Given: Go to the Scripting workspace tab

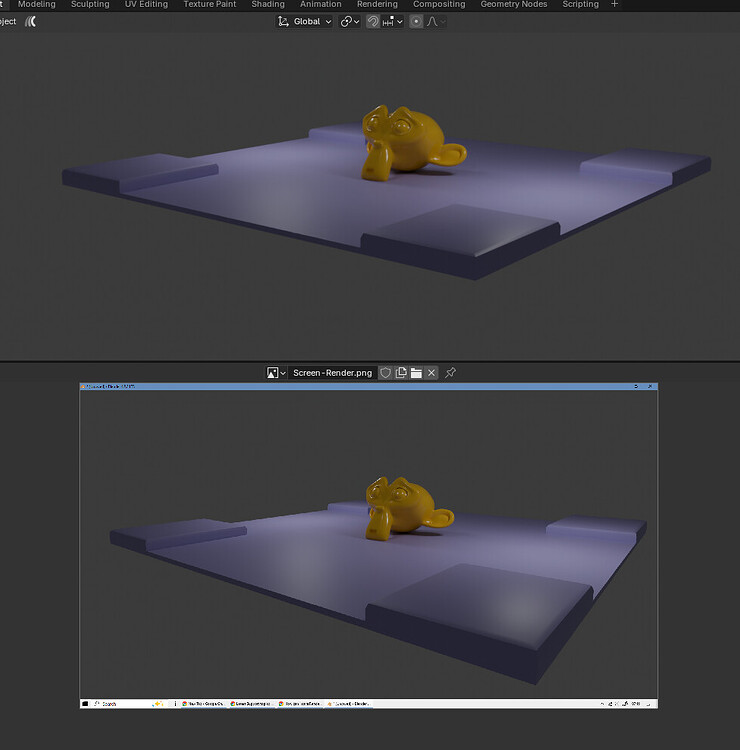Looking at the screenshot, I should tap(580, 4).
